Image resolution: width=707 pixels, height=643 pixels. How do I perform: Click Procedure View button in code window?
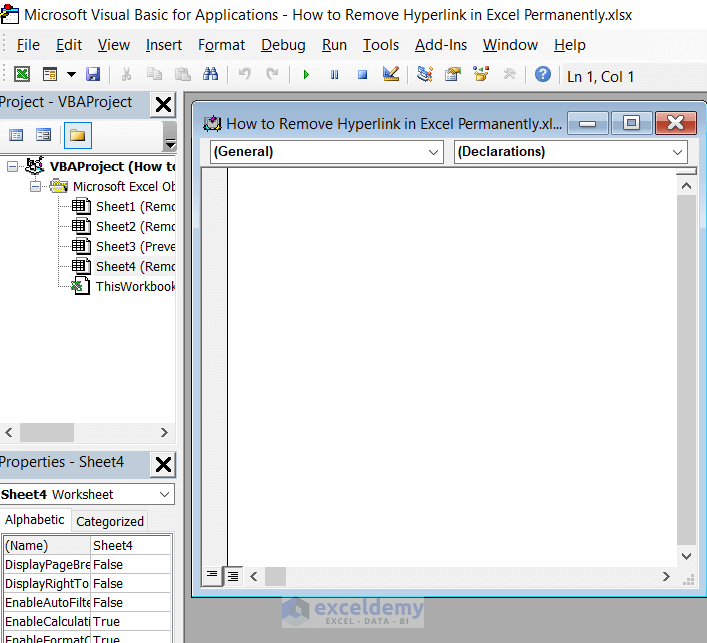click(212, 576)
